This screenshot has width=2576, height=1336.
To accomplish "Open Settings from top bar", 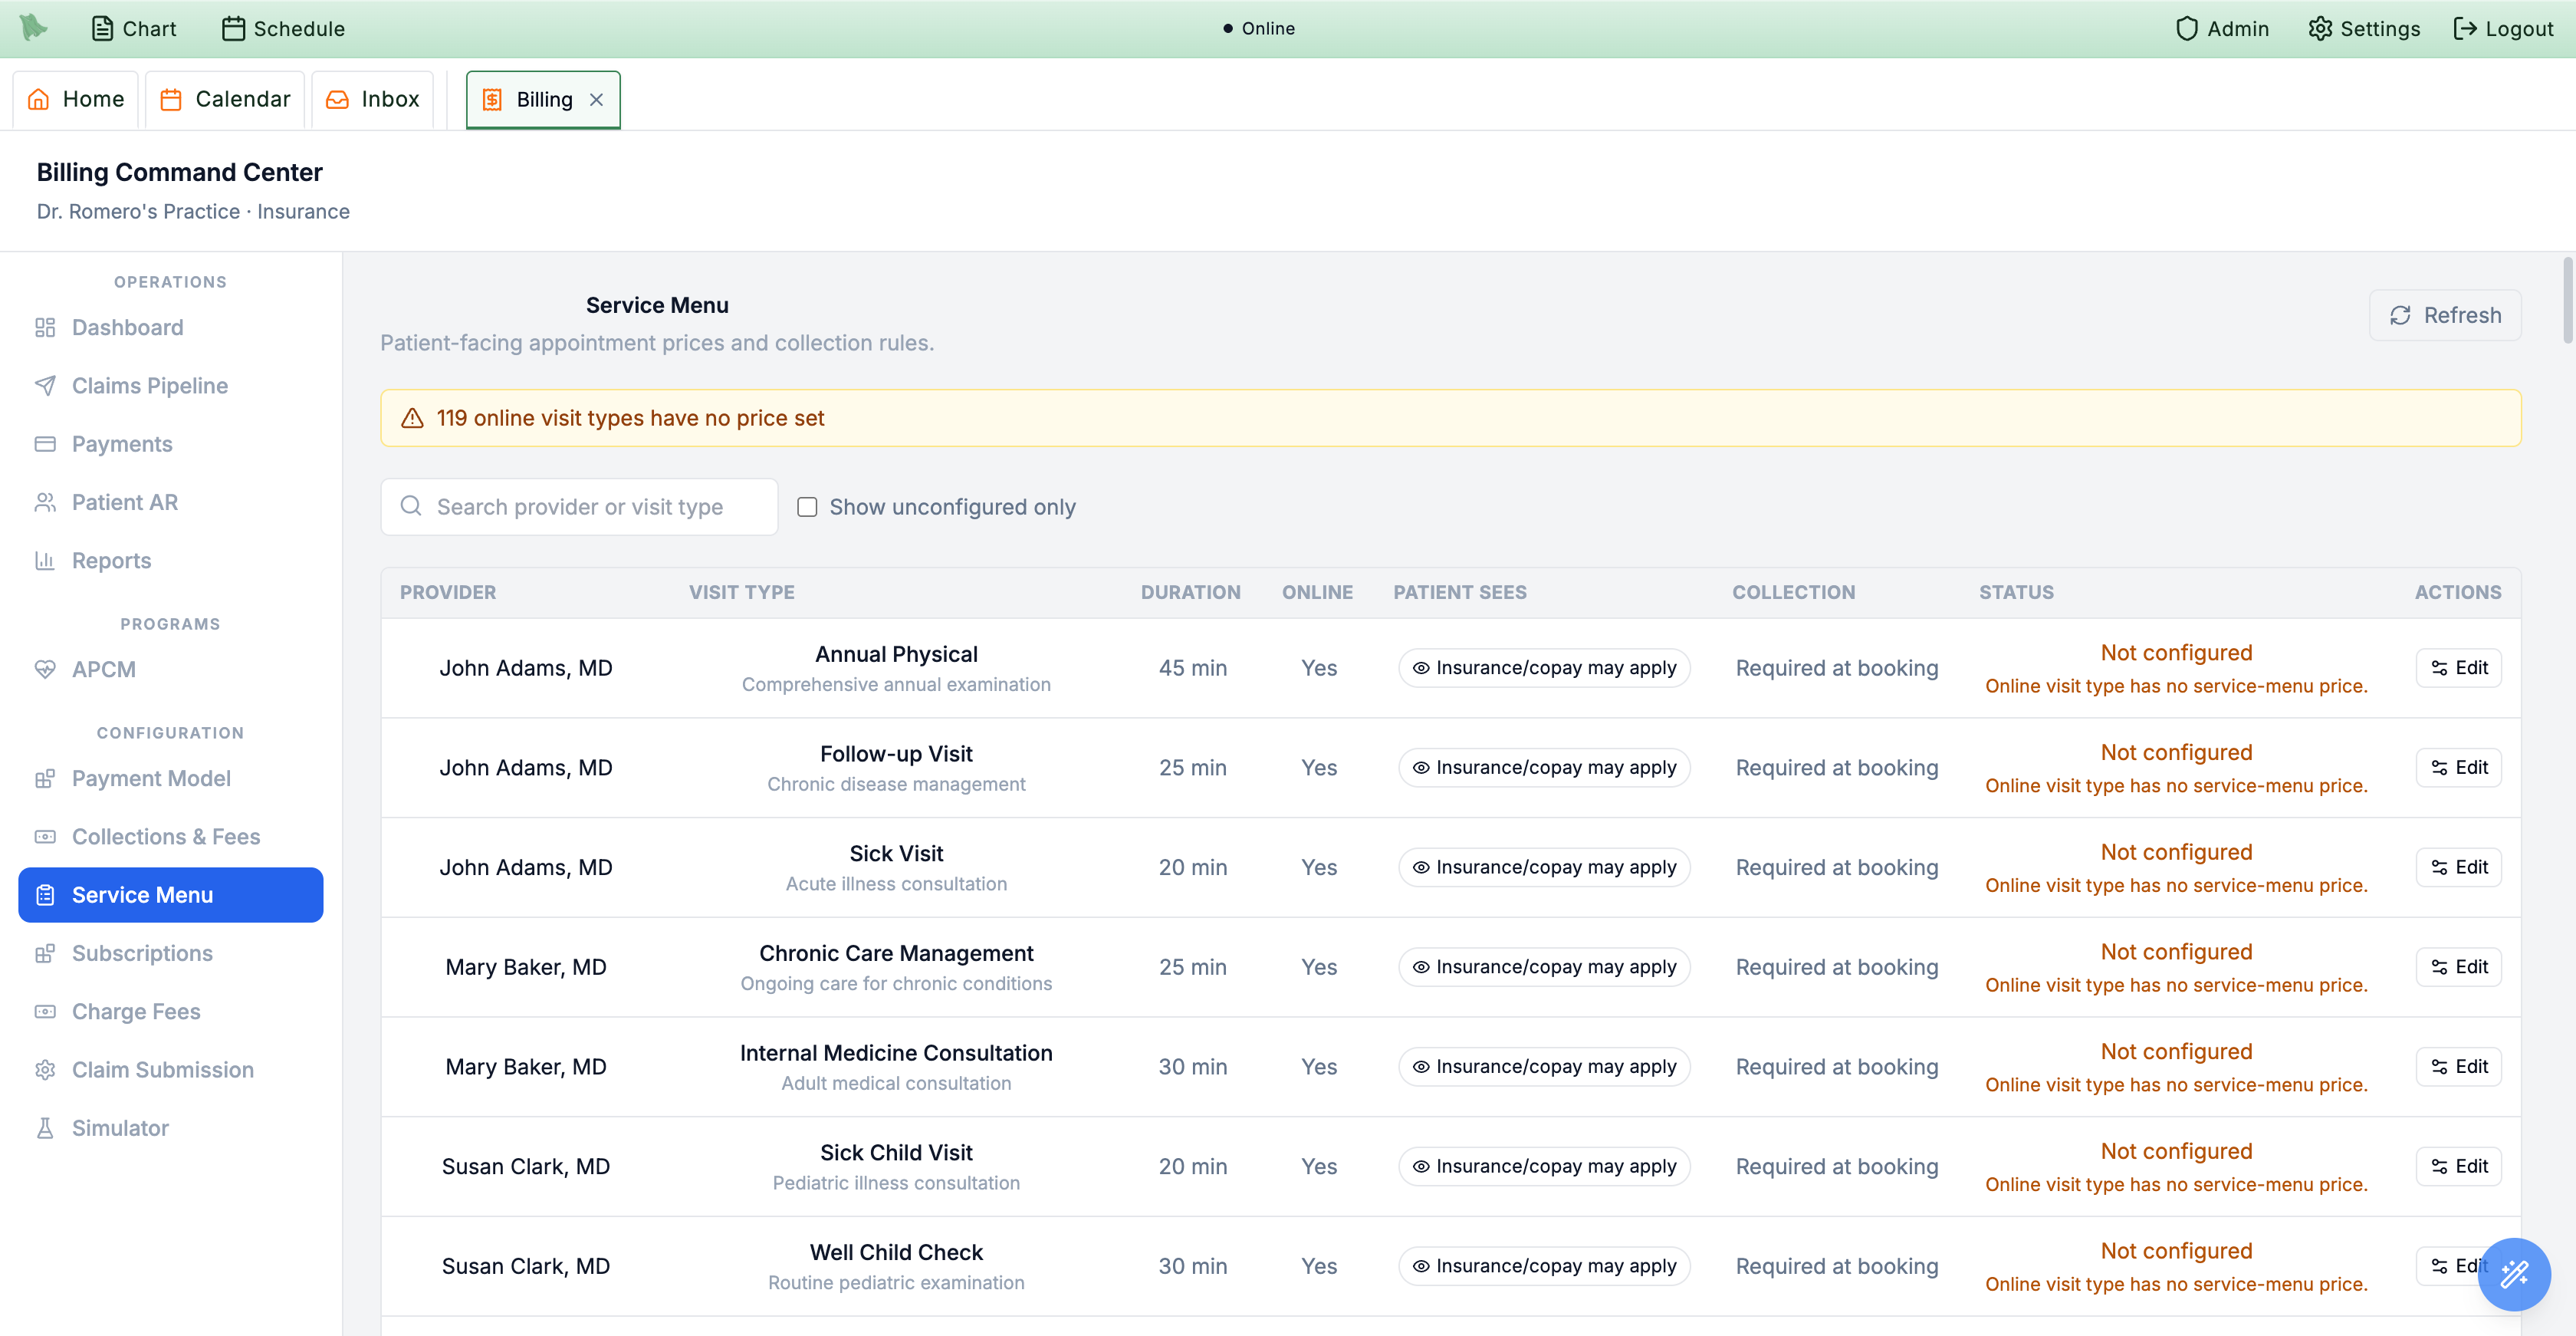I will 2364,28.
